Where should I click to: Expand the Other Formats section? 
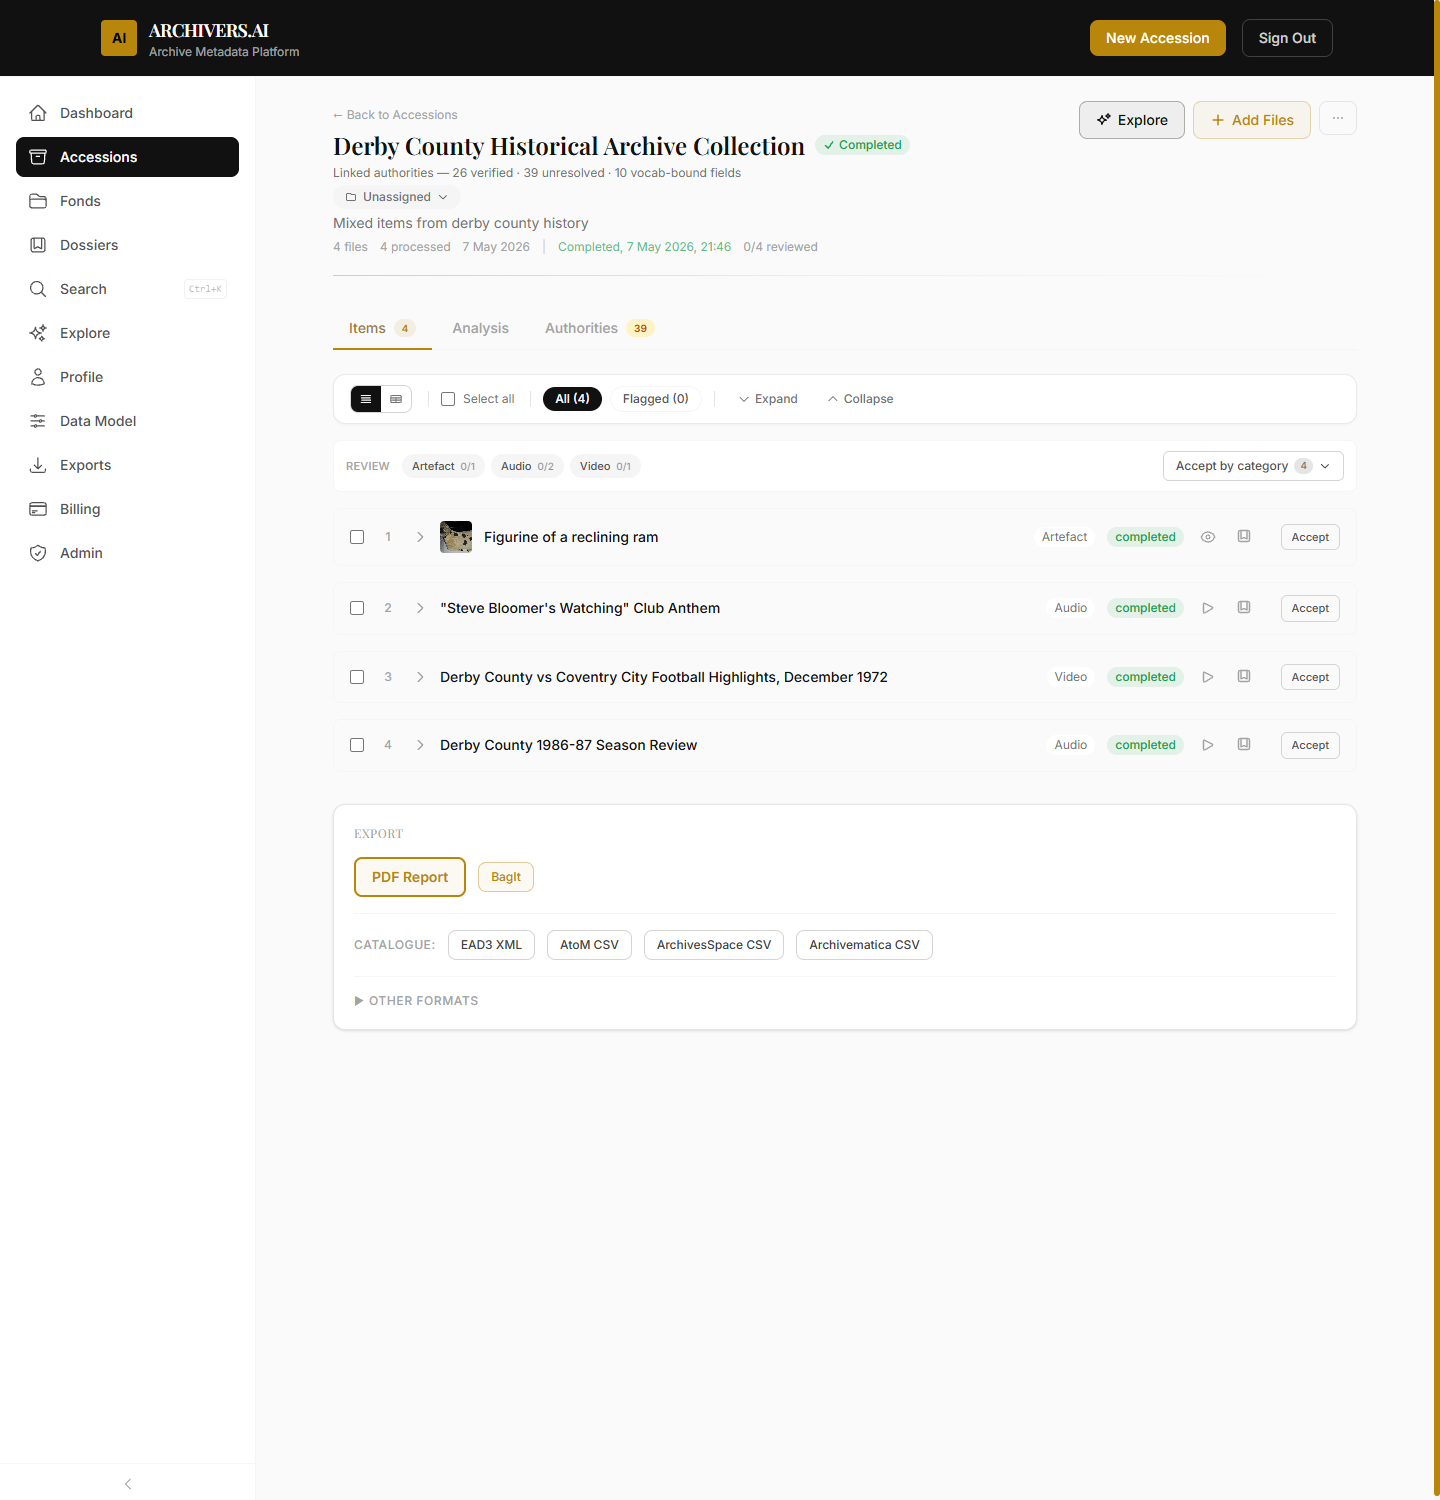tap(416, 1001)
